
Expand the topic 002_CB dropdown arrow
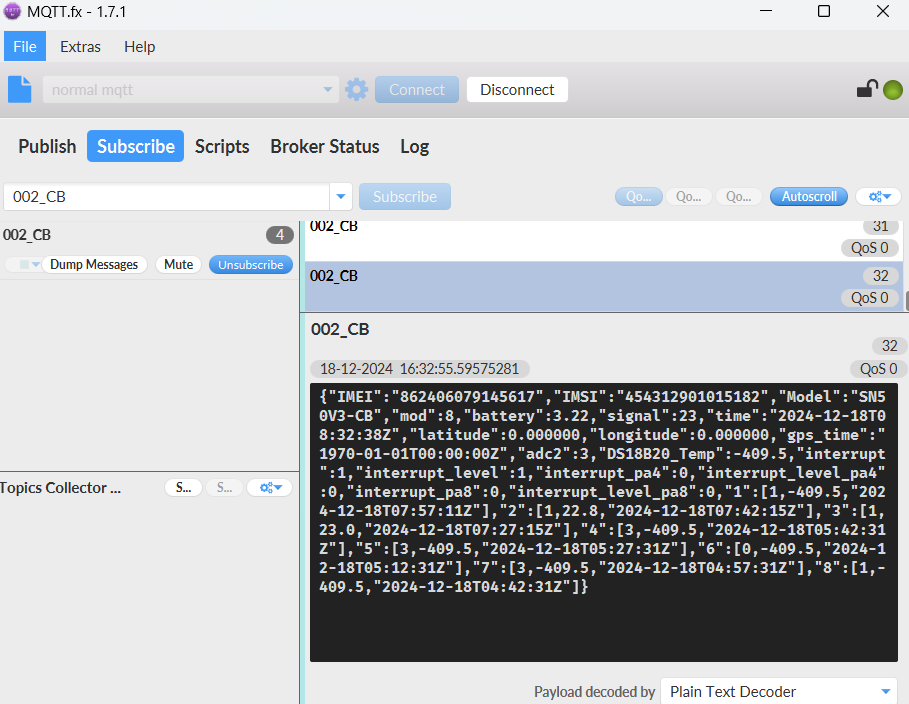click(x=341, y=197)
